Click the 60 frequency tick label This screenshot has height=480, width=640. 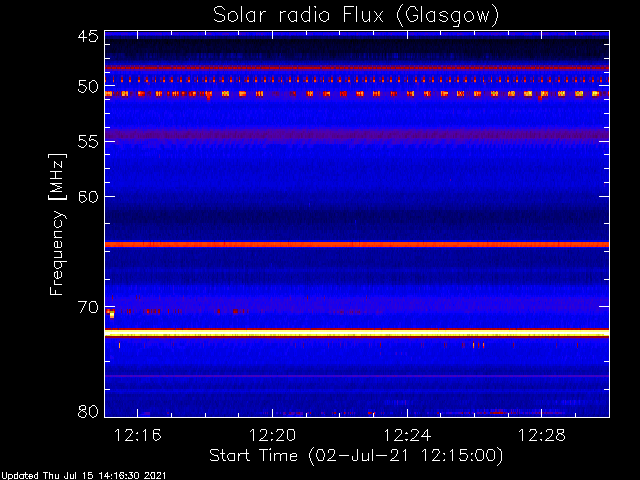click(x=88, y=197)
